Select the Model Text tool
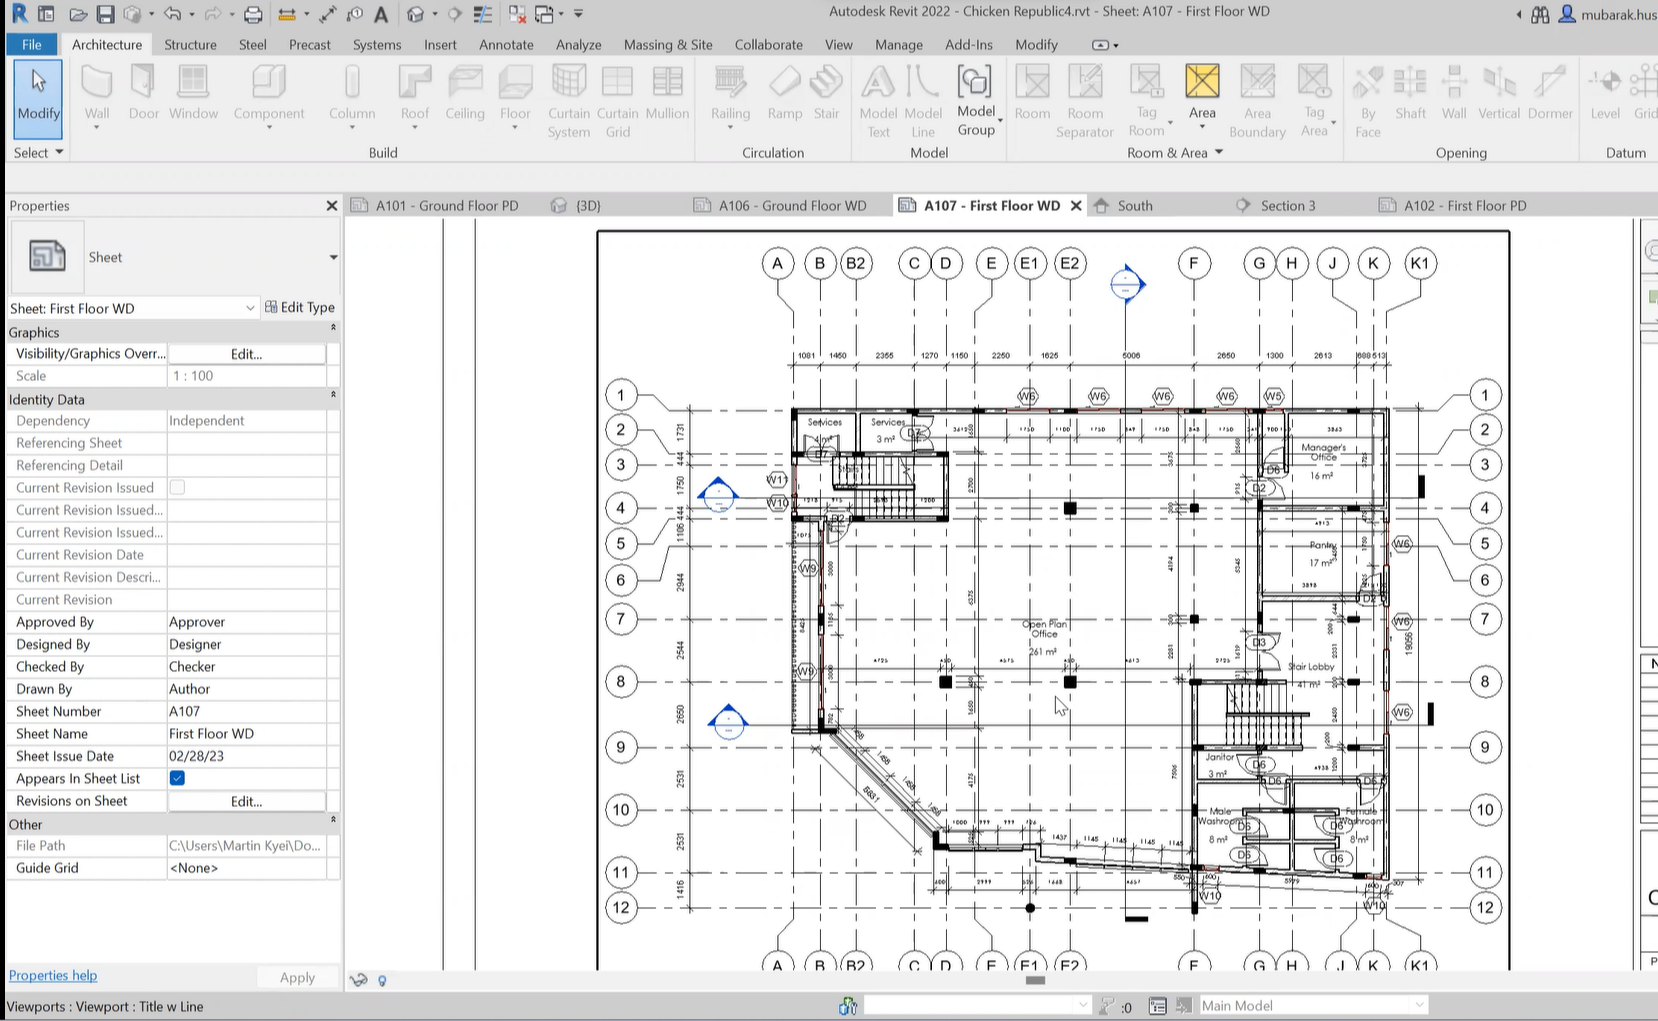 click(x=878, y=100)
